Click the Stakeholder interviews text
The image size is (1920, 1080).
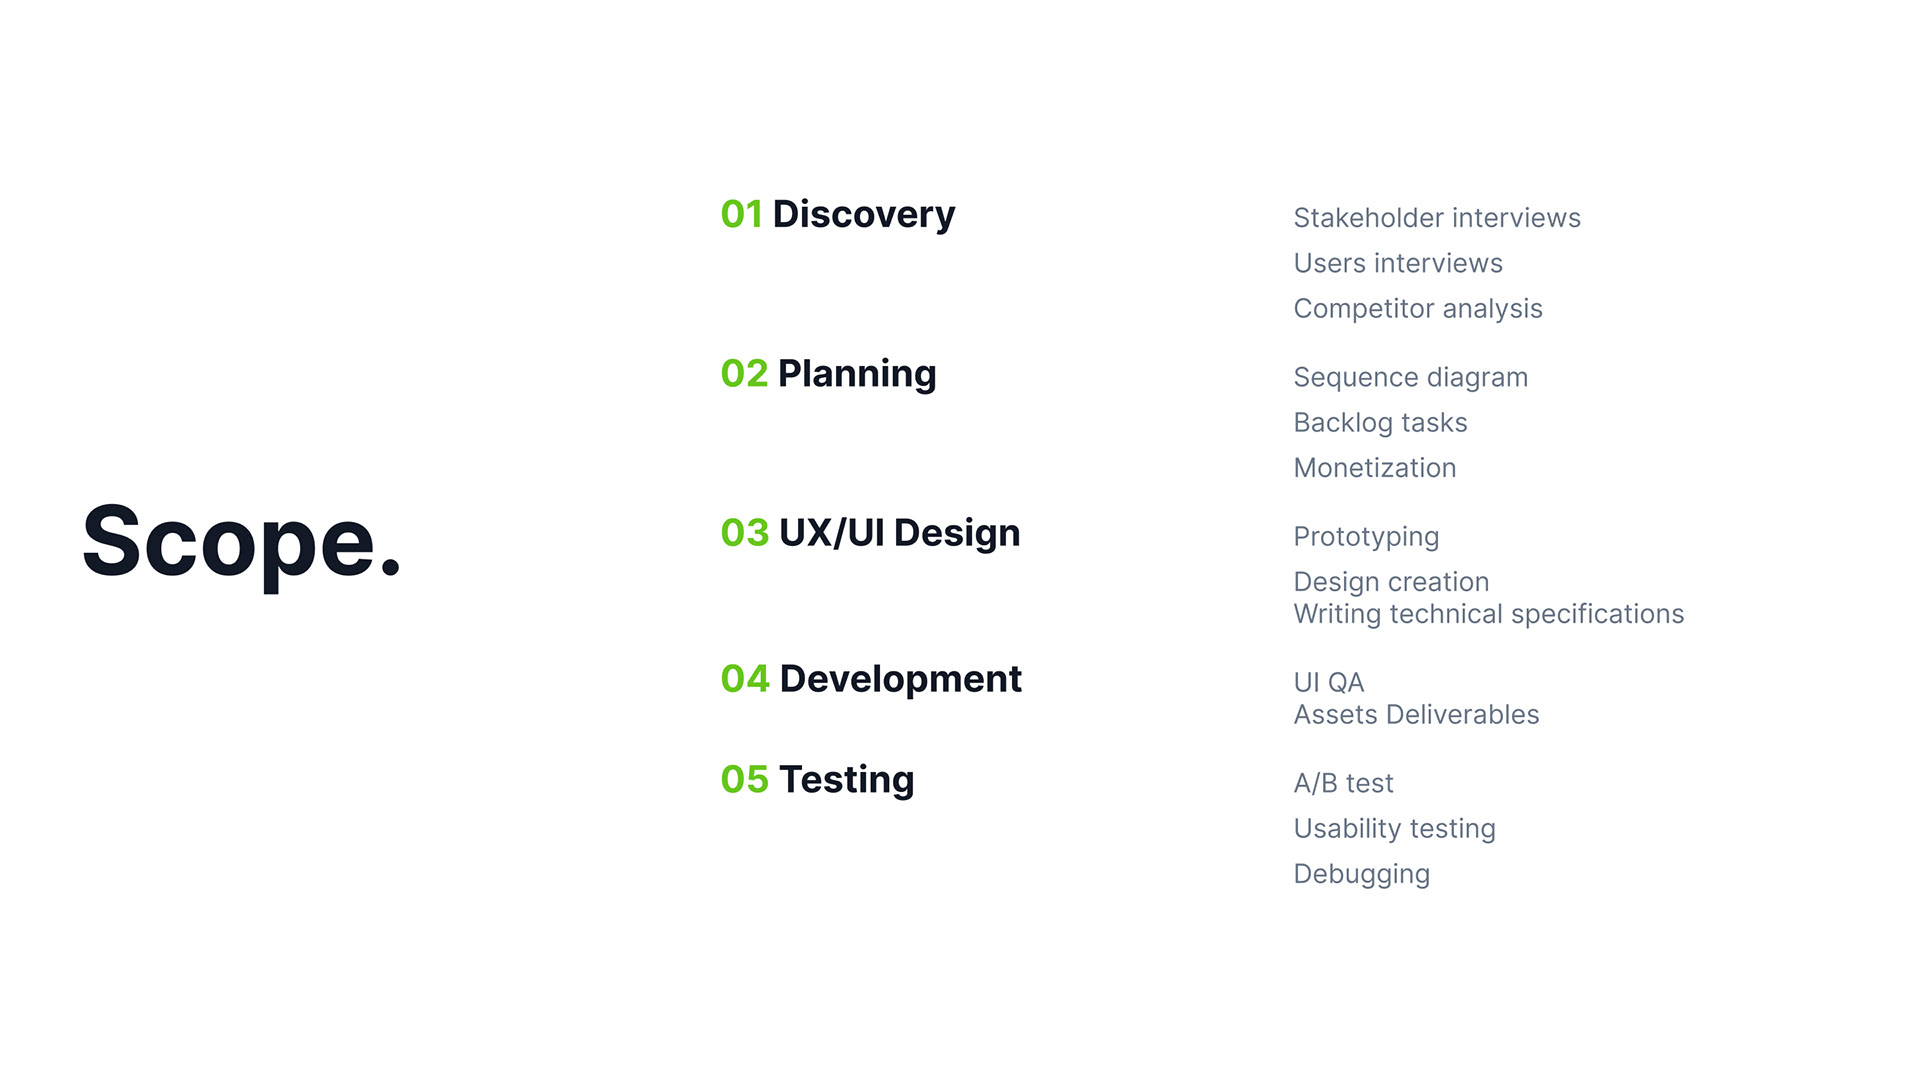[1436, 218]
